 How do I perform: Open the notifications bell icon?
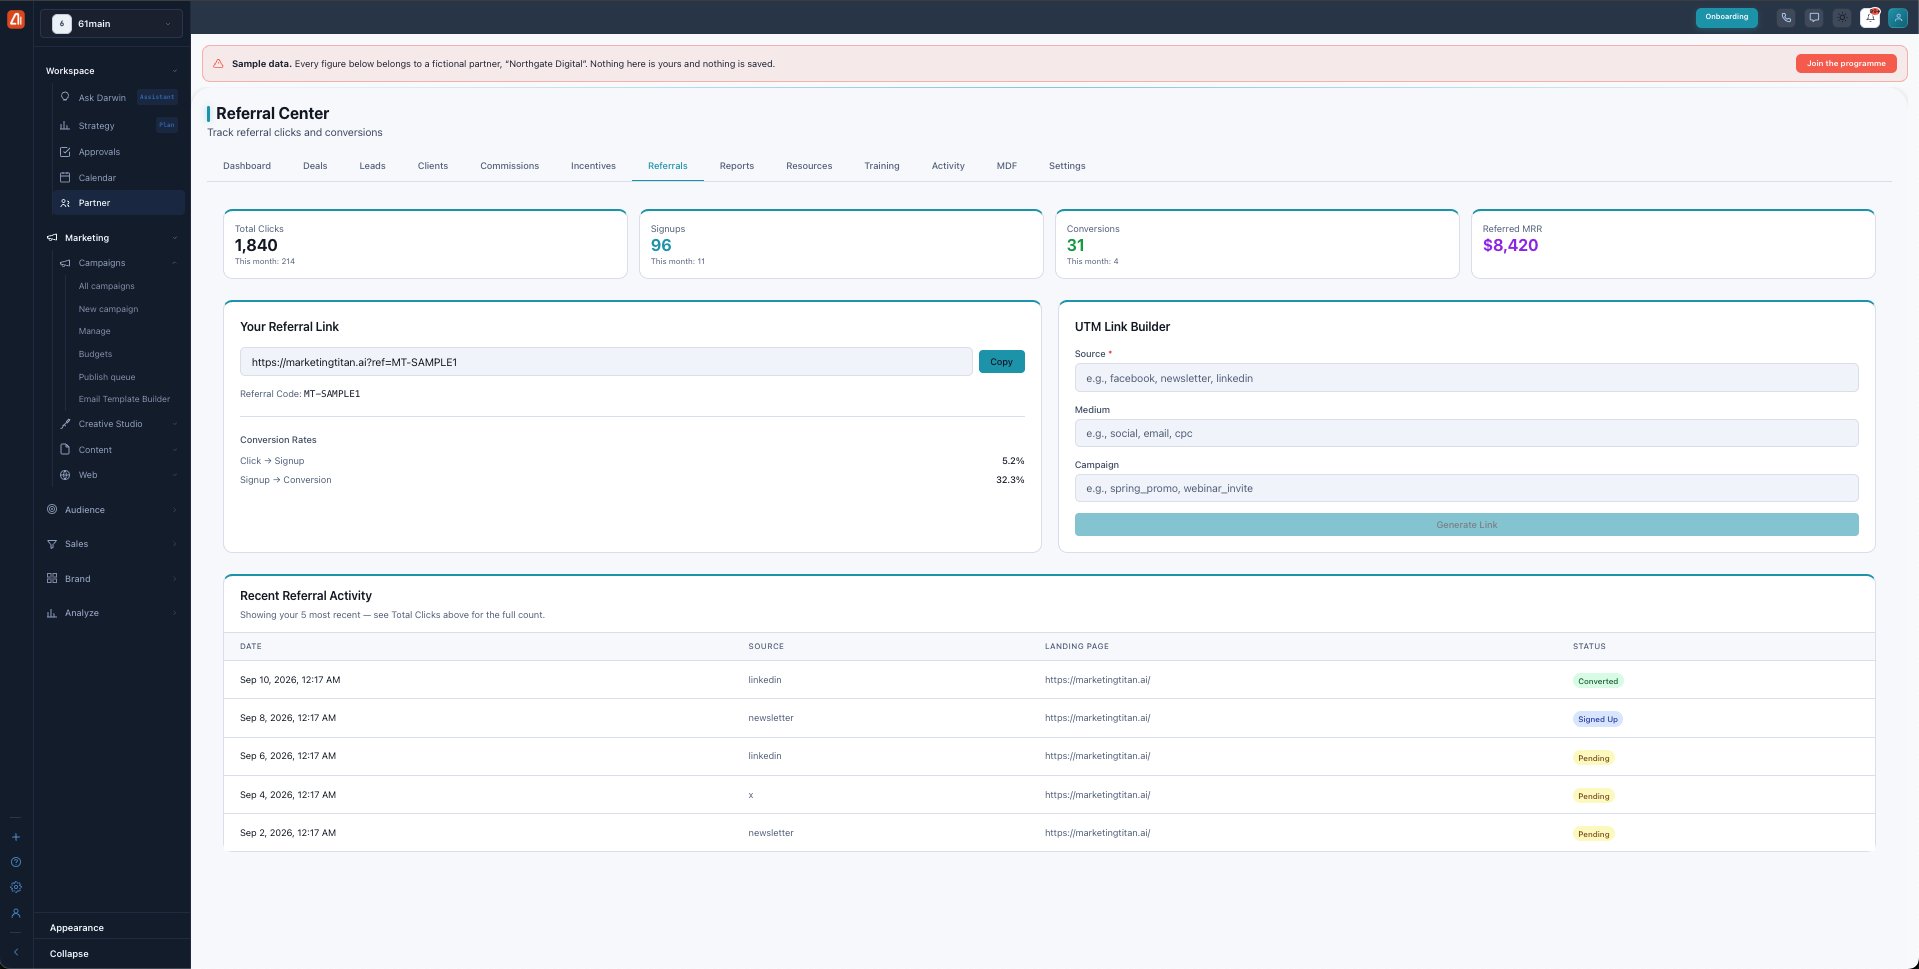(1870, 17)
